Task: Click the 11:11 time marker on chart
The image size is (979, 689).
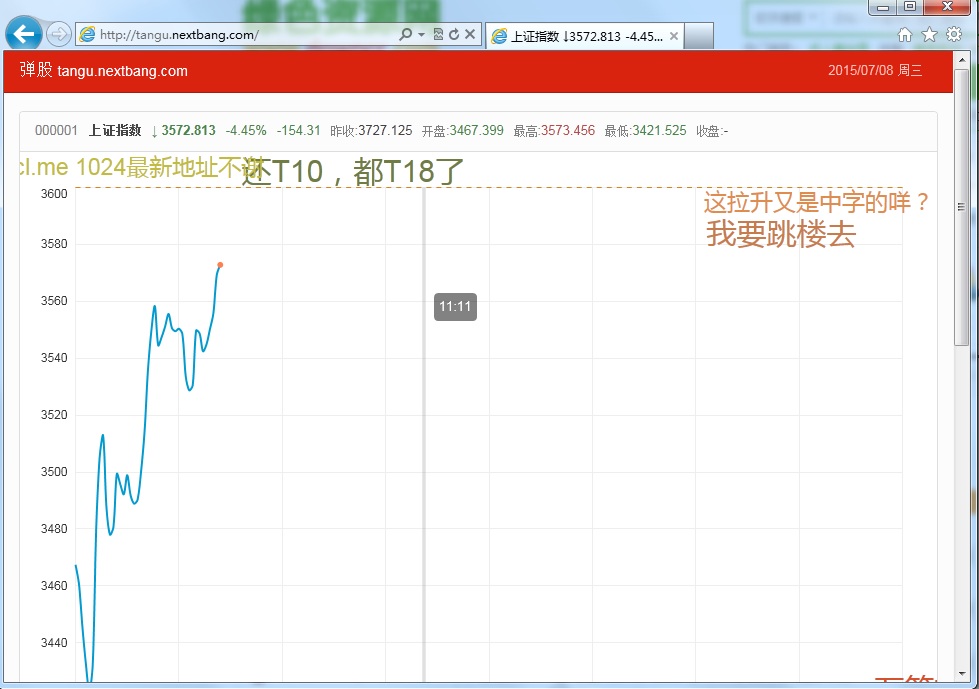Action: (455, 307)
